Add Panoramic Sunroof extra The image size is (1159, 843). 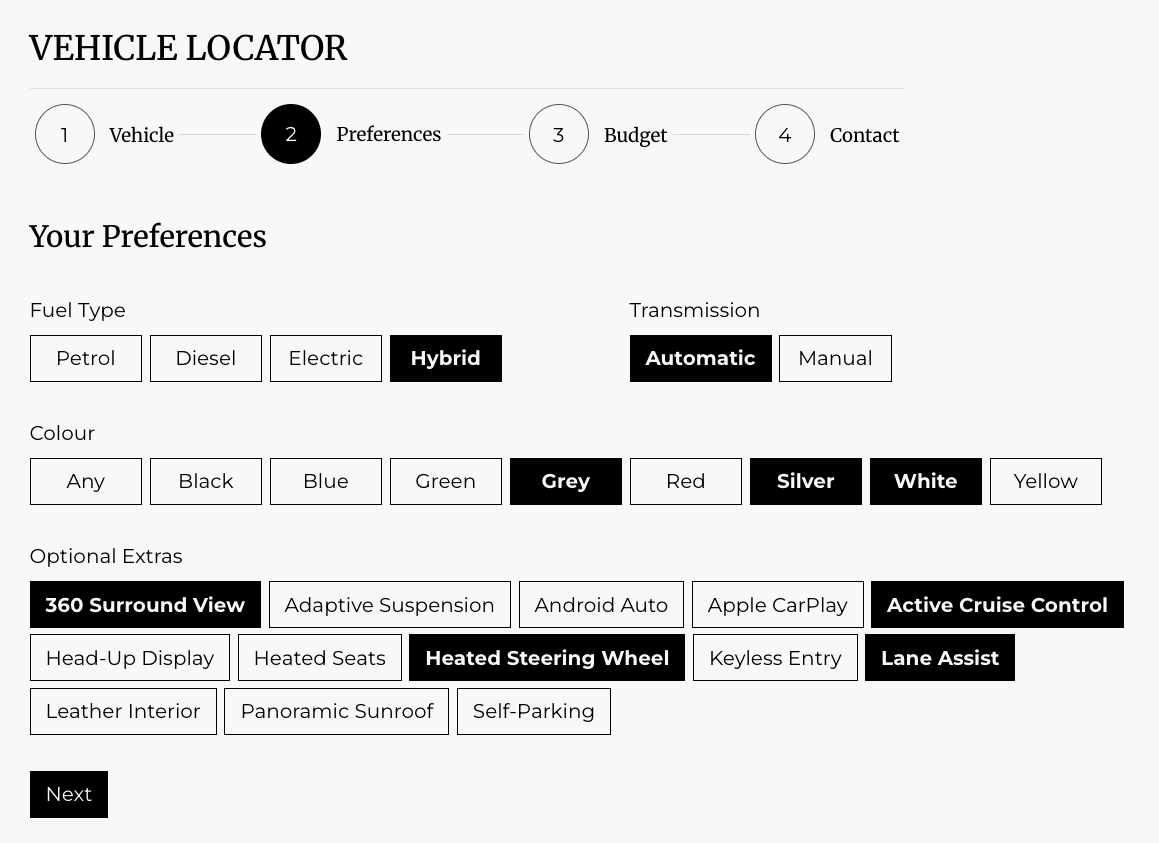[337, 711]
